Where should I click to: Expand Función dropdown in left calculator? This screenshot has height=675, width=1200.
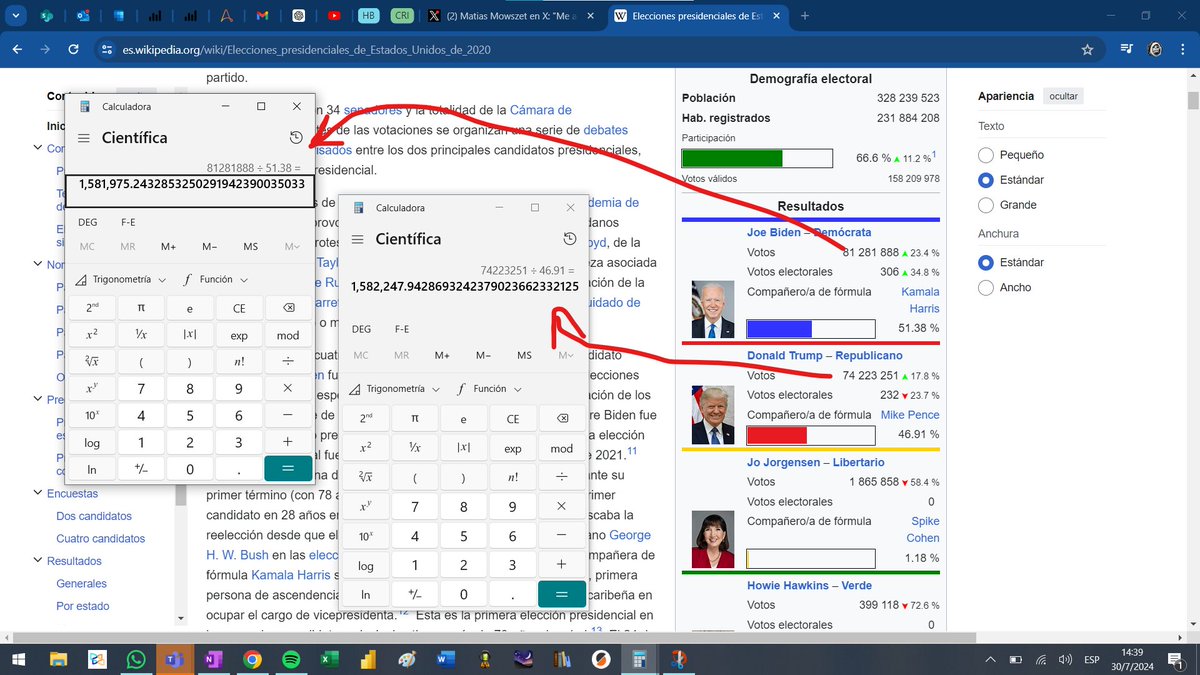(x=215, y=279)
